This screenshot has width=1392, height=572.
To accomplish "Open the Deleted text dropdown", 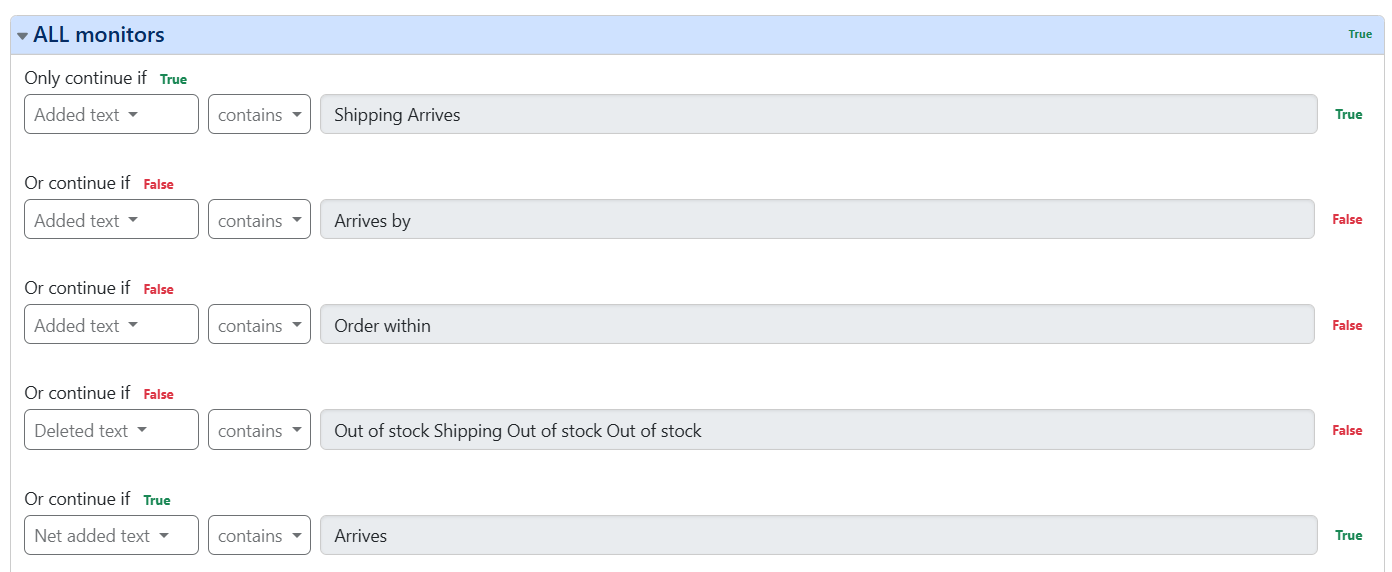I will tap(111, 429).
